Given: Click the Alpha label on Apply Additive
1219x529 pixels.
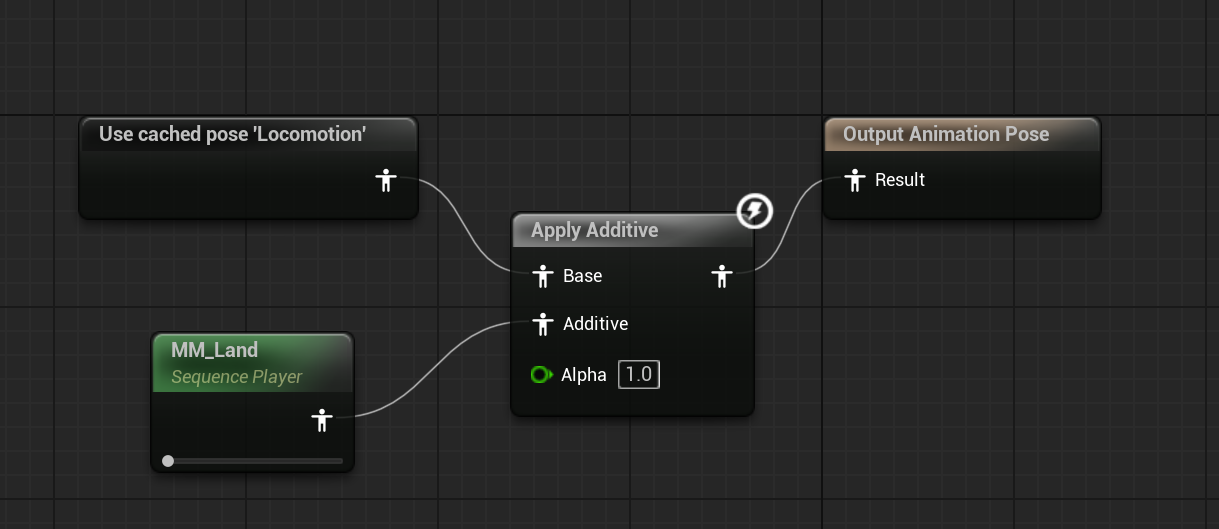Looking at the screenshot, I should click(x=584, y=375).
